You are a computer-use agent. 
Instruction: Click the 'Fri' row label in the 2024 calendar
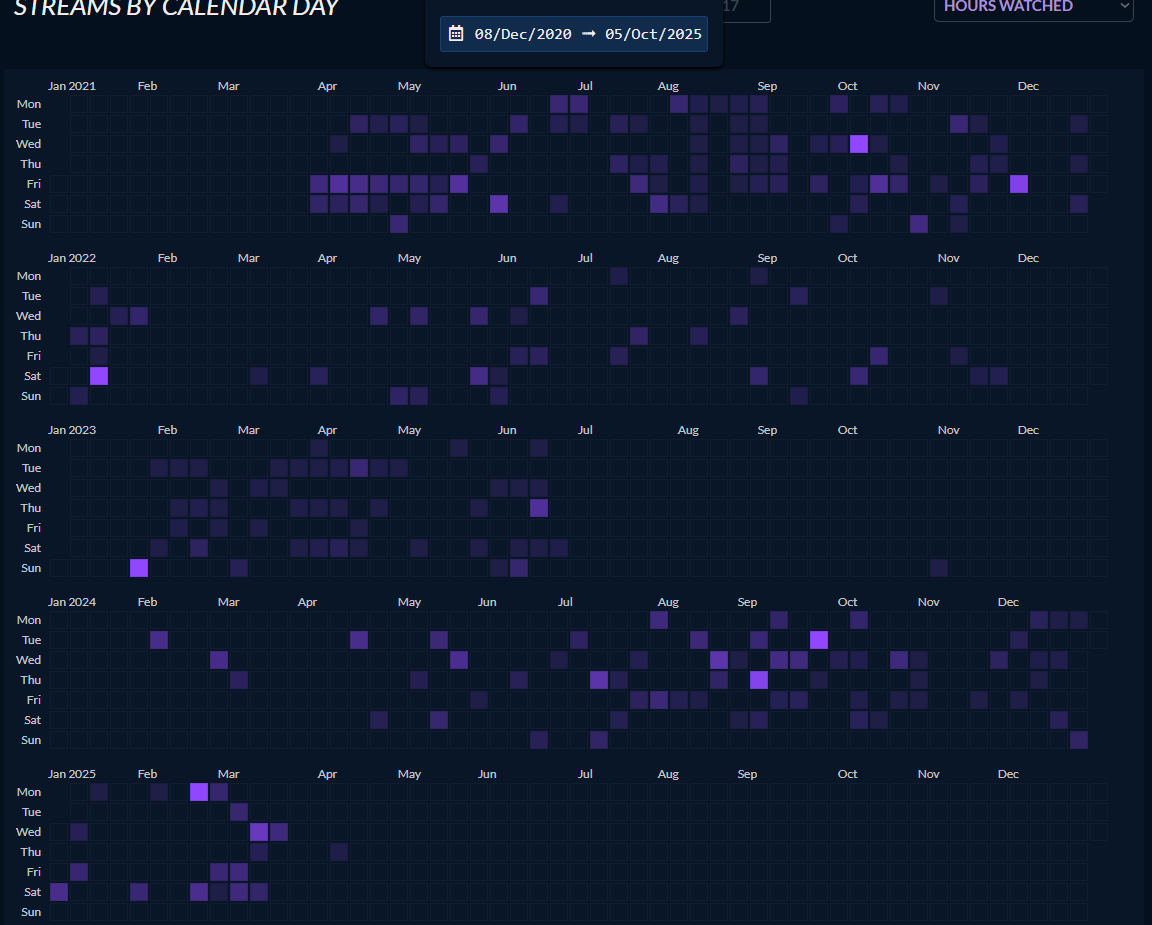tap(34, 699)
